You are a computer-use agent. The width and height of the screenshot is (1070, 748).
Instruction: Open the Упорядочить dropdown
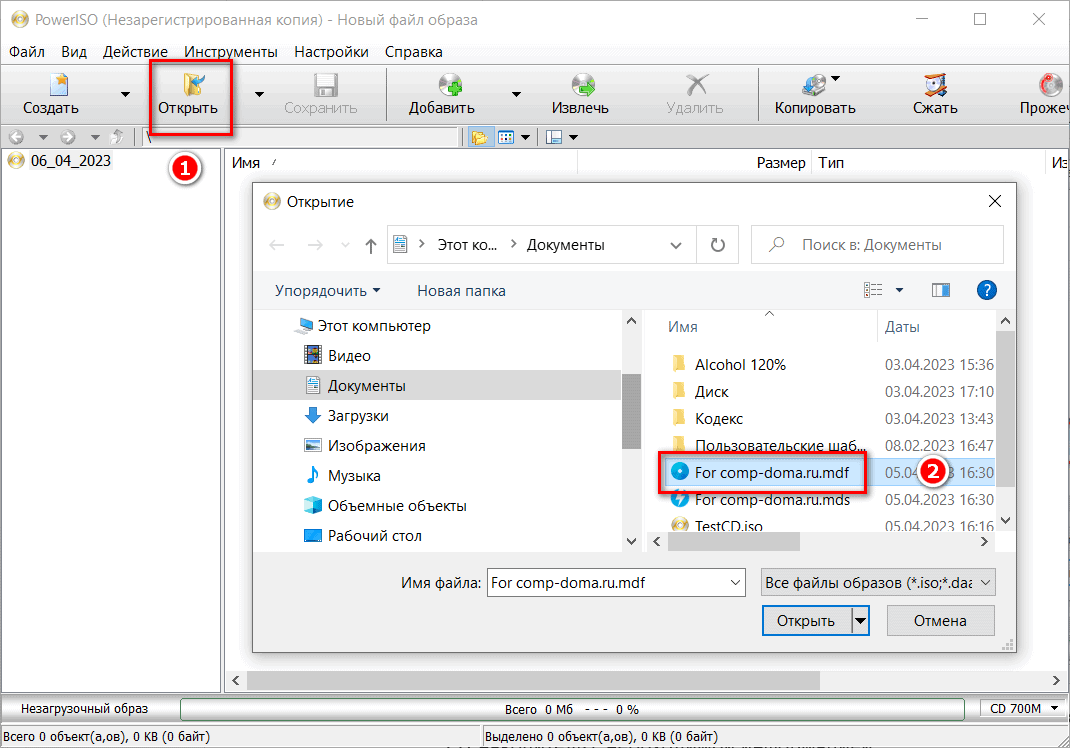click(x=328, y=291)
